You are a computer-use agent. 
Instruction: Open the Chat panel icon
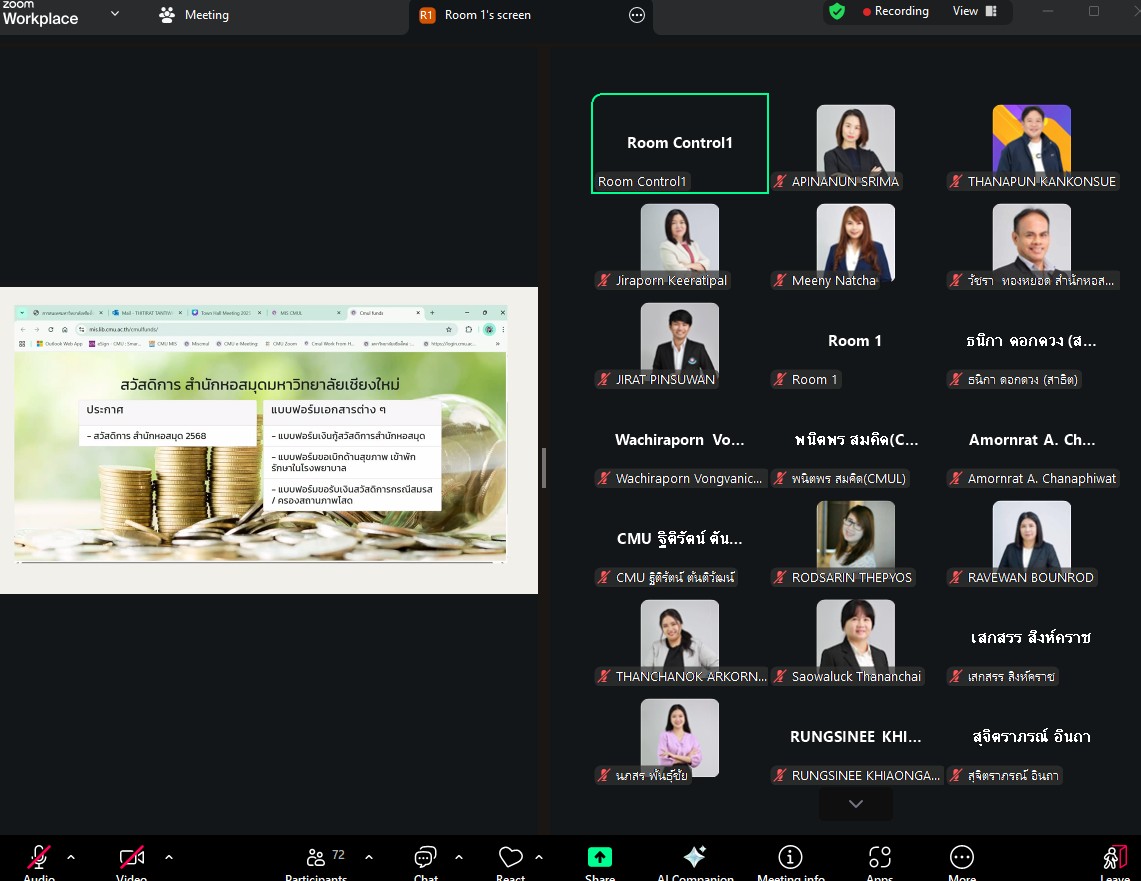pos(425,857)
